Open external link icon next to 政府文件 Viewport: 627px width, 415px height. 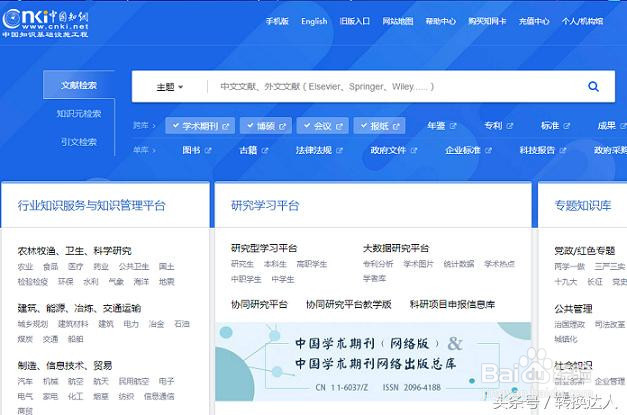[x=414, y=151]
